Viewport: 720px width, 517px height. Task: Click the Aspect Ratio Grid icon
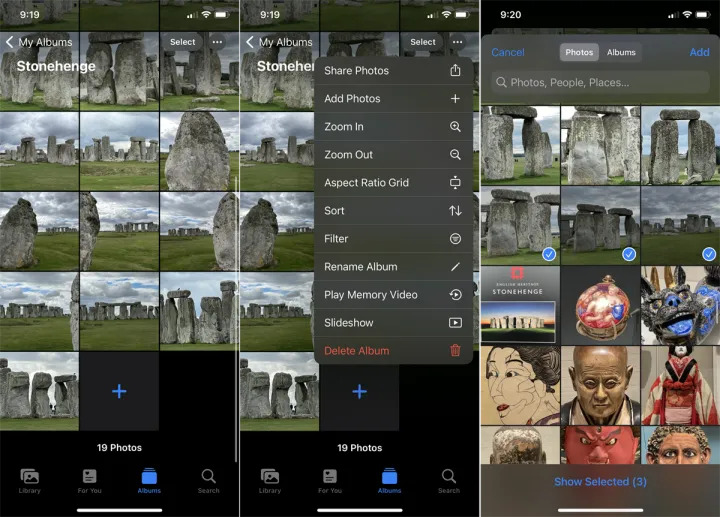(455, 183)
